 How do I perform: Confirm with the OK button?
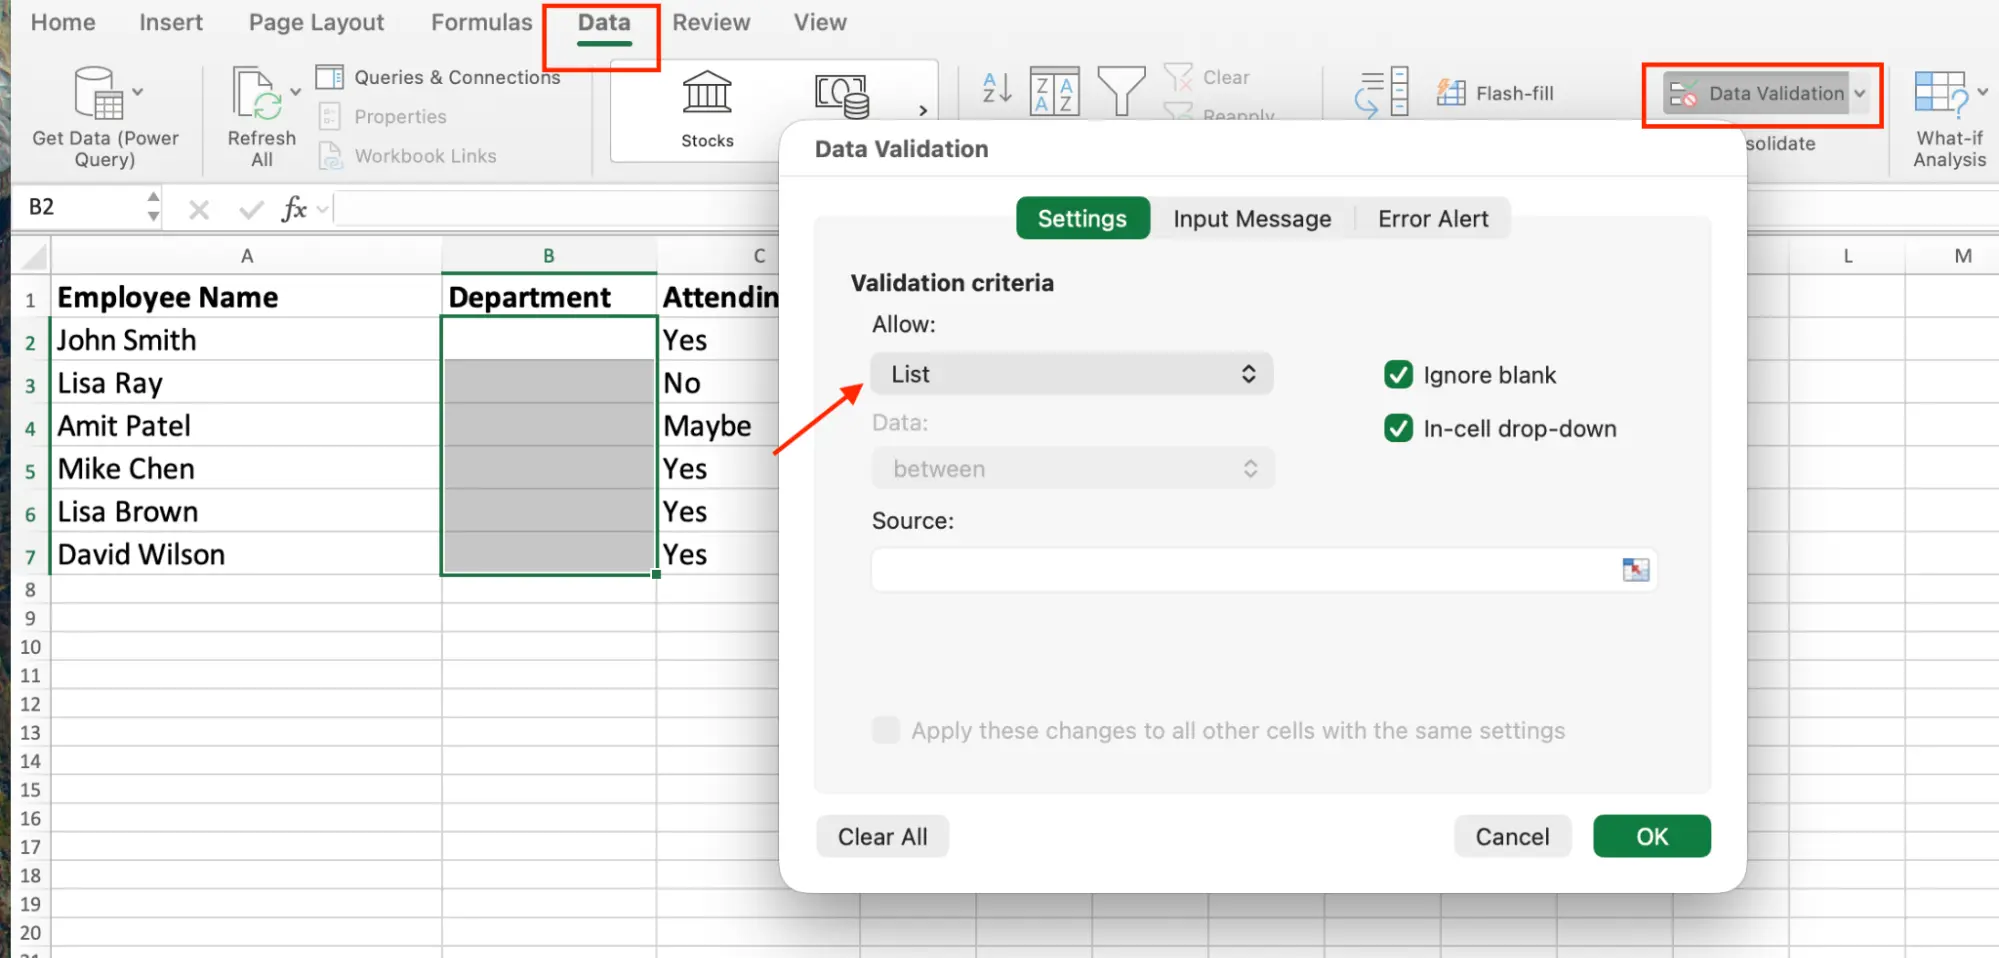pyautogui.click(x=1651, y=836)
